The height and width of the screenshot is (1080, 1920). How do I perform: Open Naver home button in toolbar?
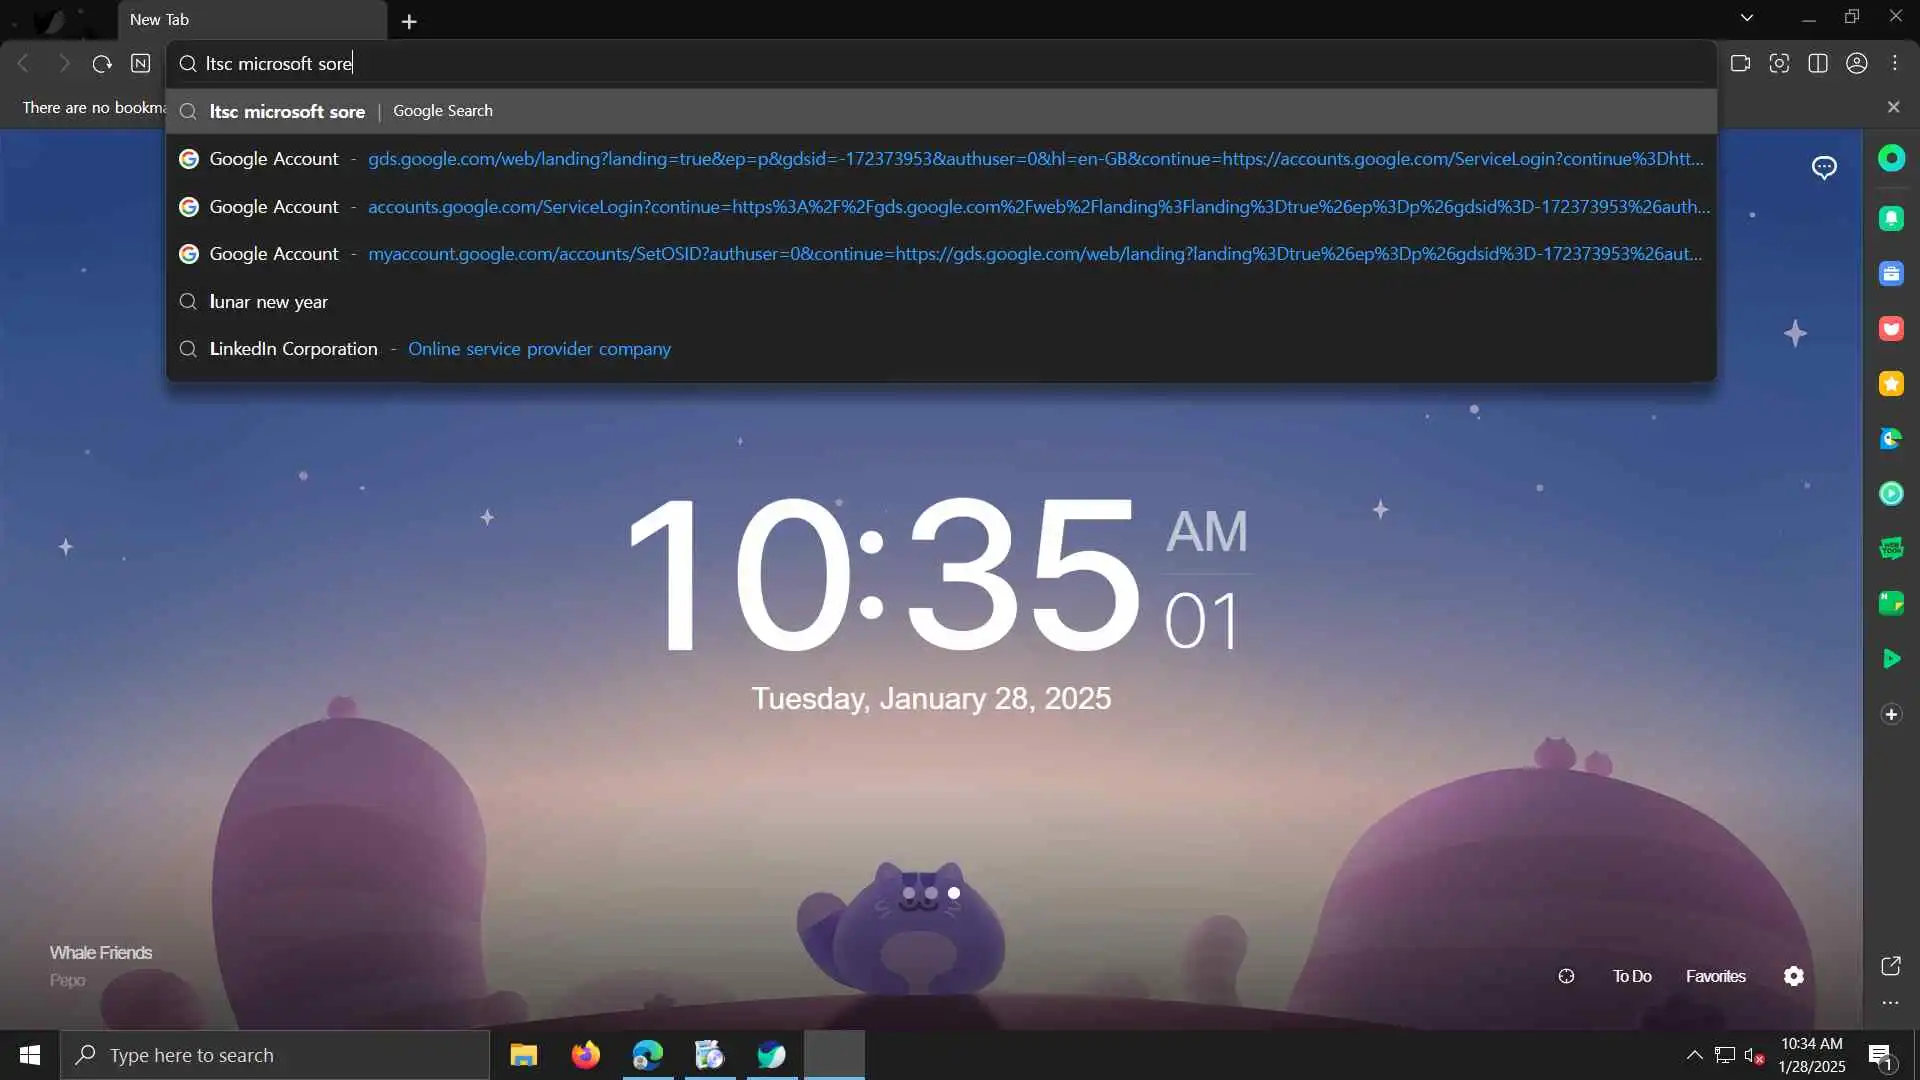click(x=141, y=63)
